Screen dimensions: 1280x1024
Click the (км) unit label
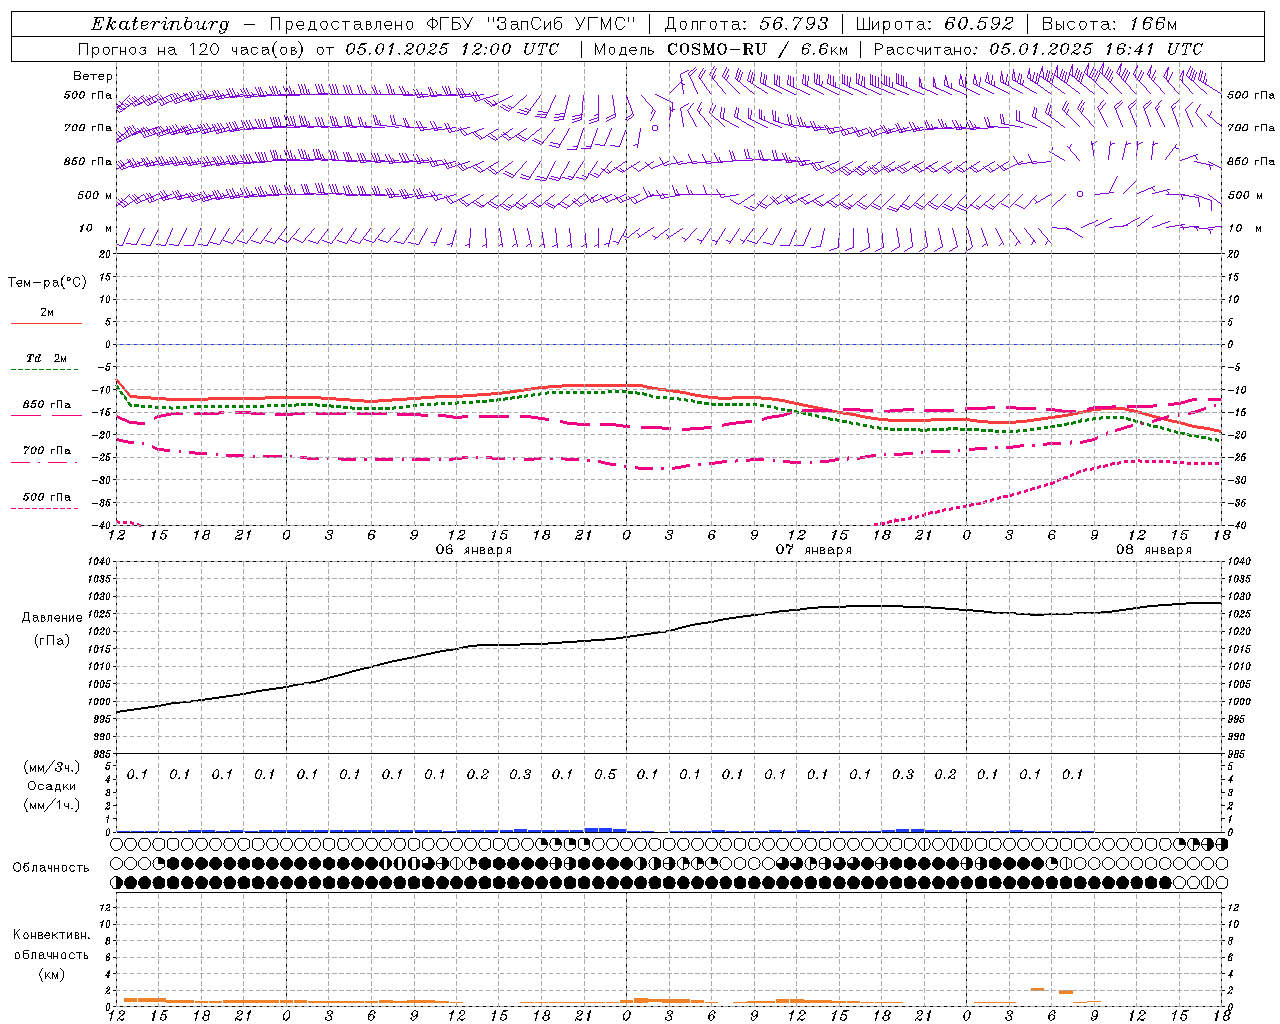[51, 974]
